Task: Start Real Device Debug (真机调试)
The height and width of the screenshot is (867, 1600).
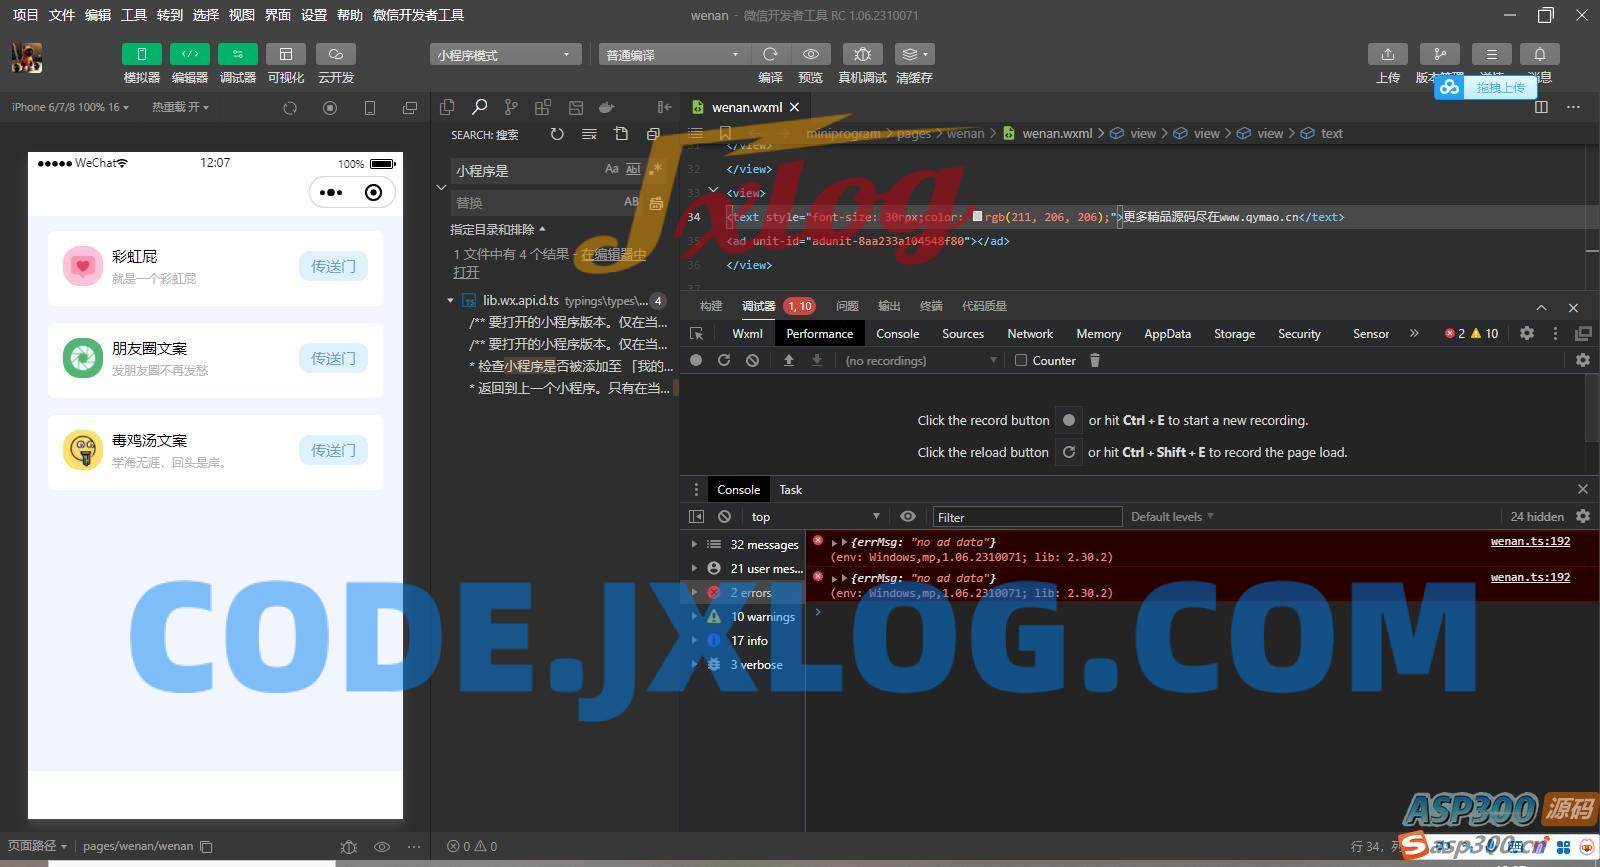Action: [862, 54]
